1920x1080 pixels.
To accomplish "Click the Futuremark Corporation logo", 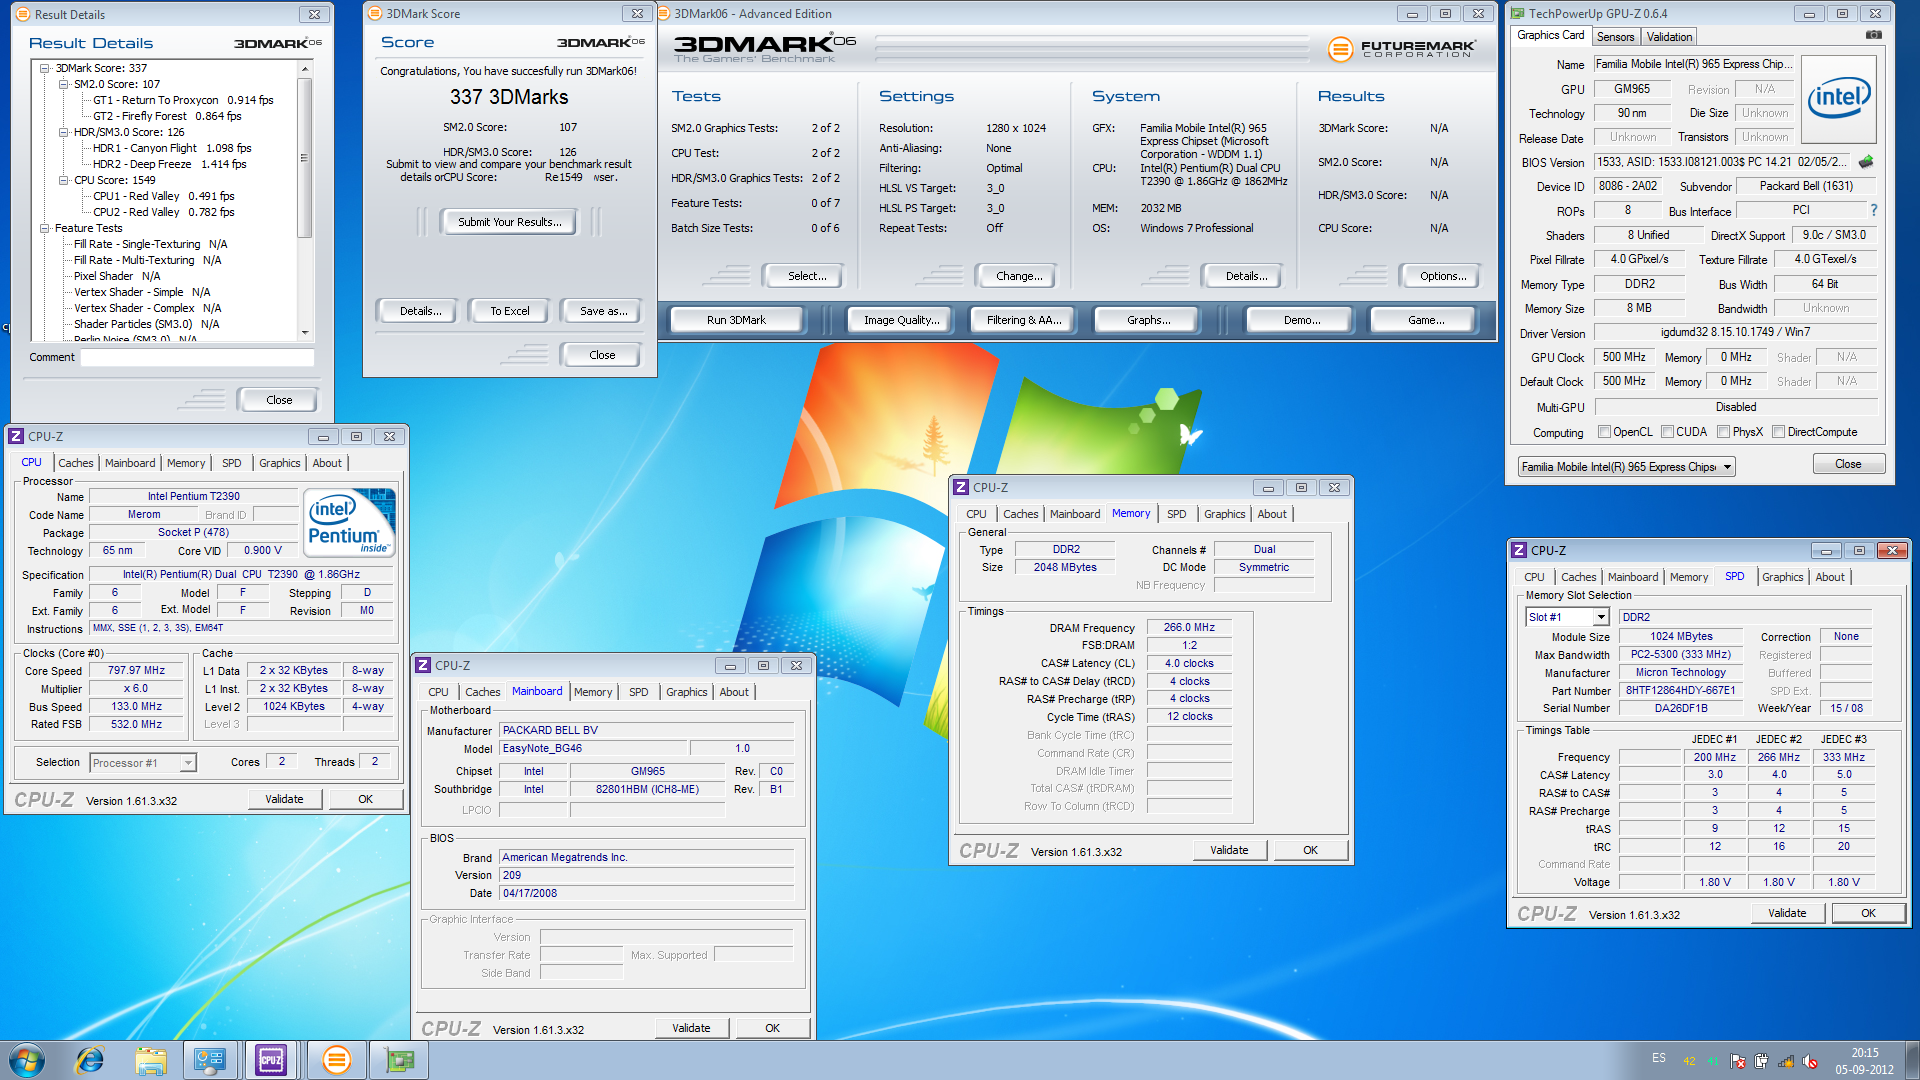I will 1403,48.
